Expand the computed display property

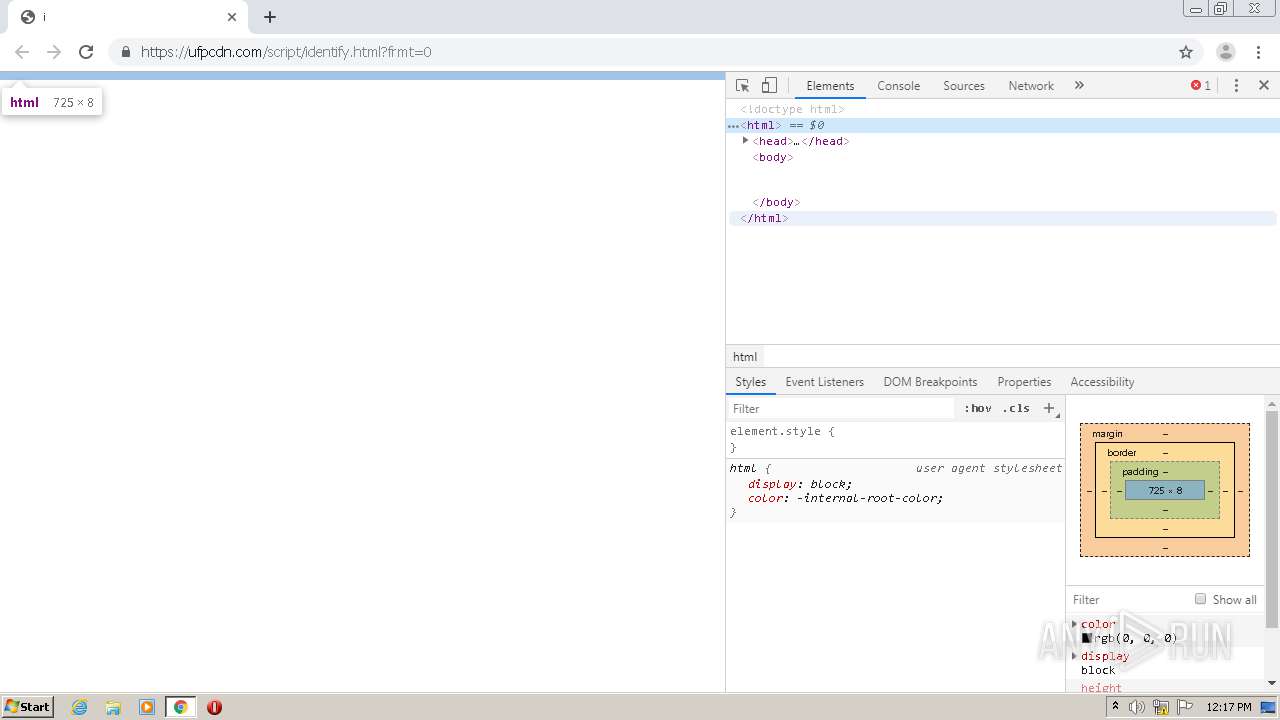[x=1075, y=656]
